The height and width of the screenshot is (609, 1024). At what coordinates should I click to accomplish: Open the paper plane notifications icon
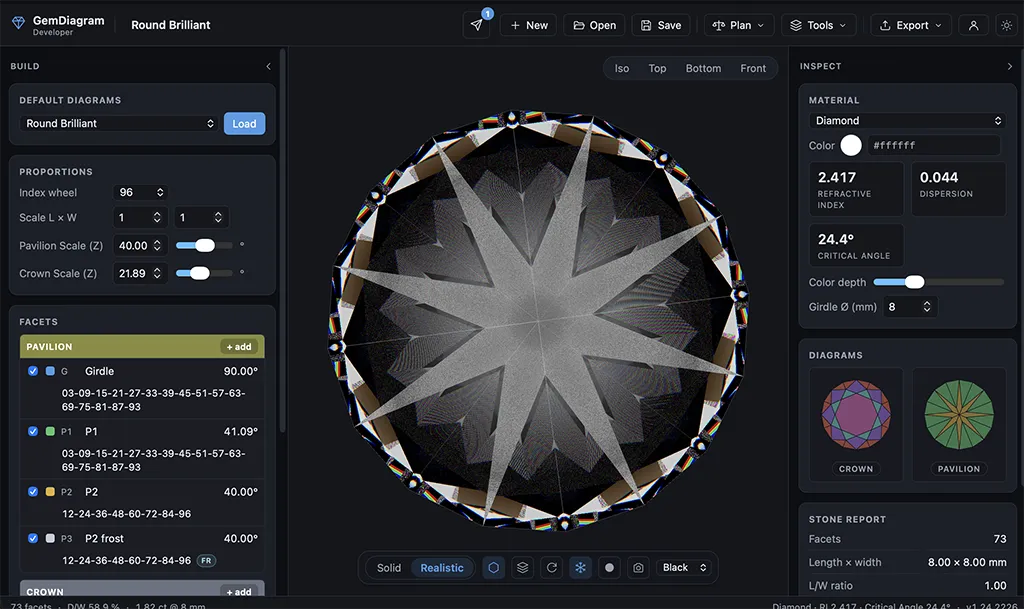tap(477, 25)
